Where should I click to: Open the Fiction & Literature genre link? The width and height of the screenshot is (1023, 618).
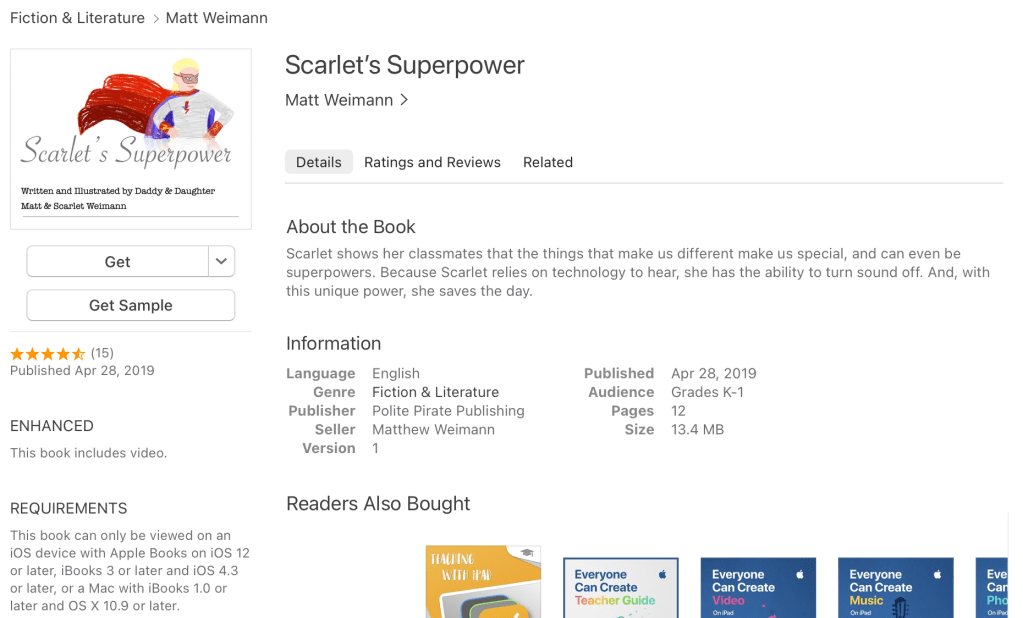435,392
